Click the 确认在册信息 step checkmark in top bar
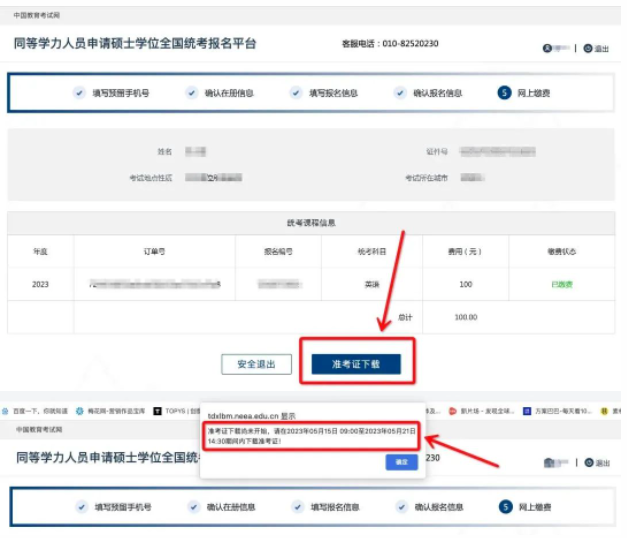 191,93
